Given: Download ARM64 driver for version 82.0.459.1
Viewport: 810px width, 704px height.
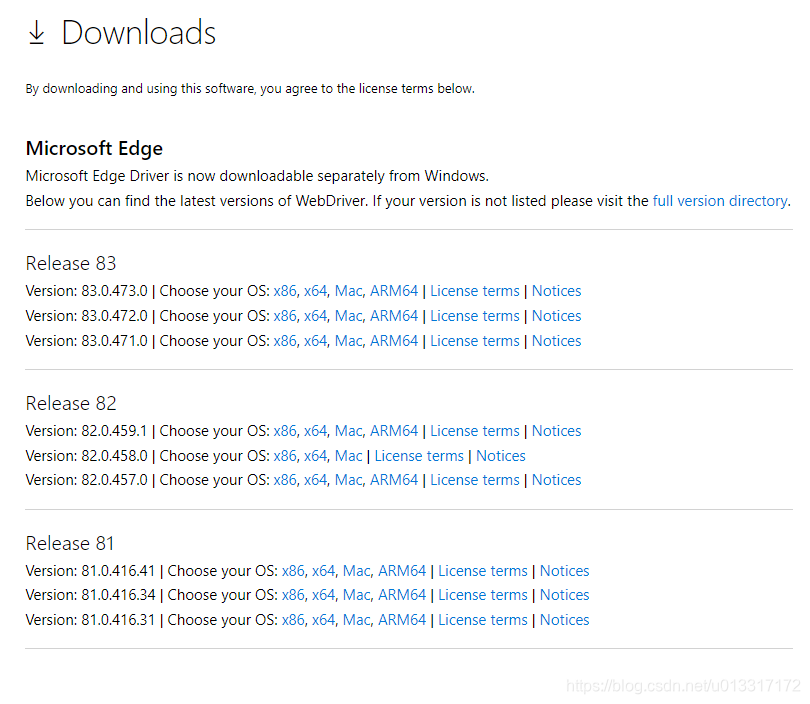Looking at the screenshot, I should (x=394, y=431).
